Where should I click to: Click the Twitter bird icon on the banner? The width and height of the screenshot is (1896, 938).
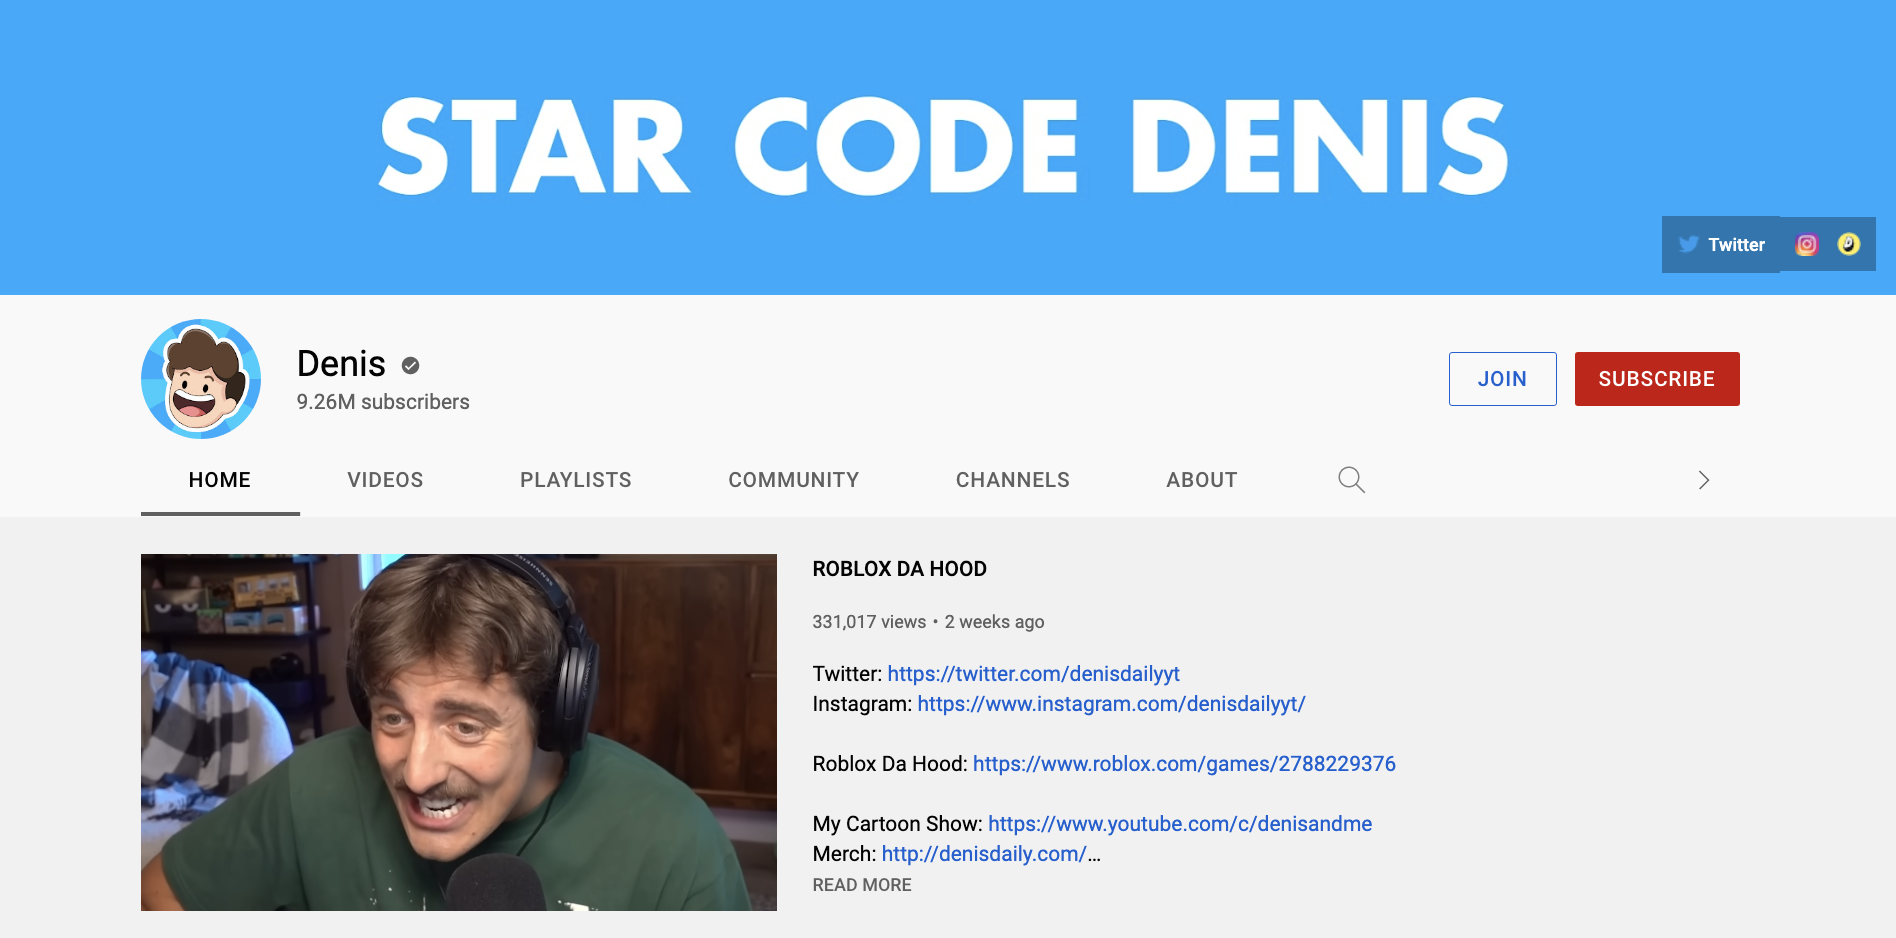[1691, 244]
